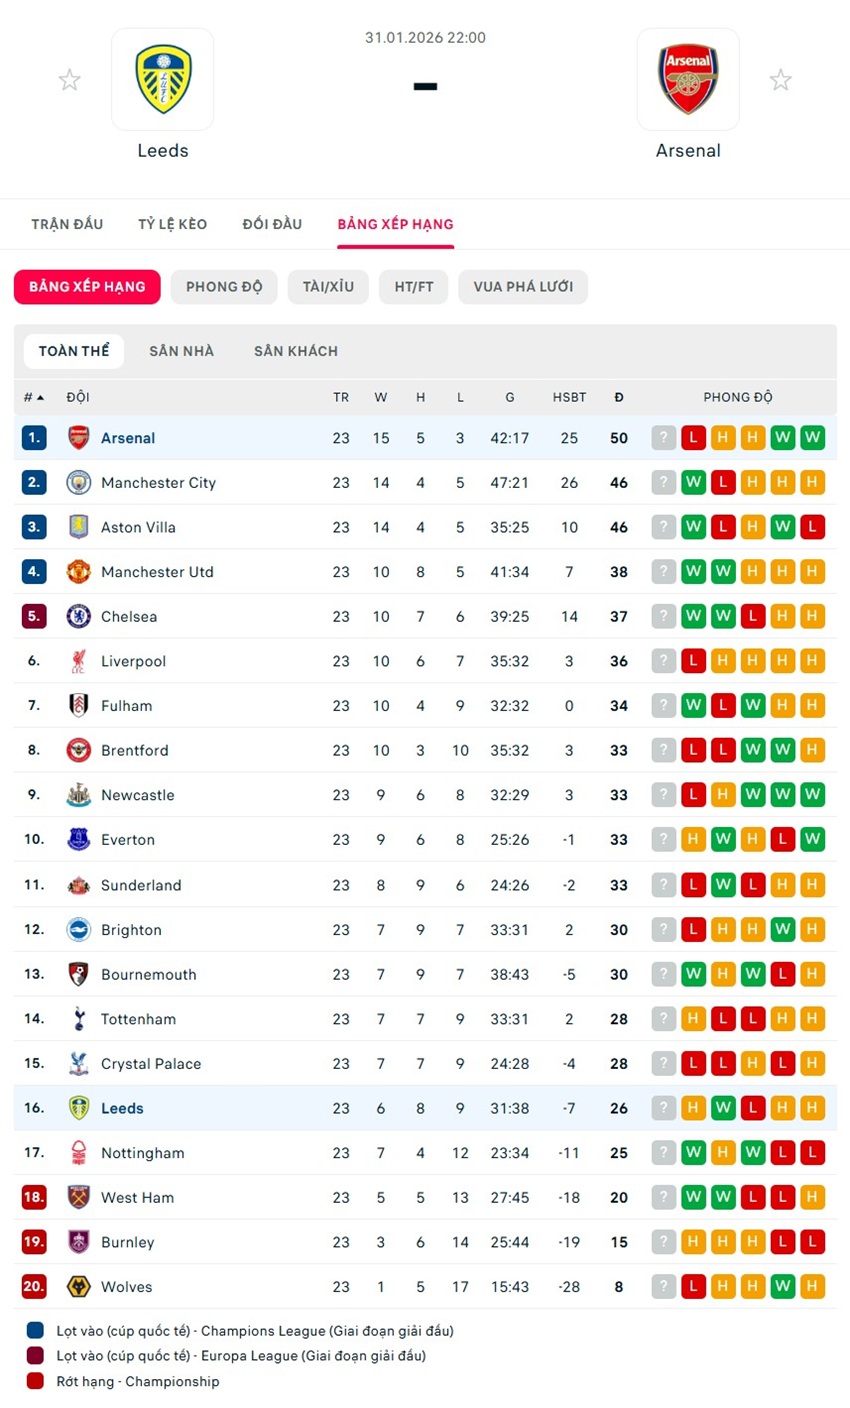Click the Wolves club logo
Image resolution: width=850 pixels, height=1408 pixels.
[x=78, y=1287]
